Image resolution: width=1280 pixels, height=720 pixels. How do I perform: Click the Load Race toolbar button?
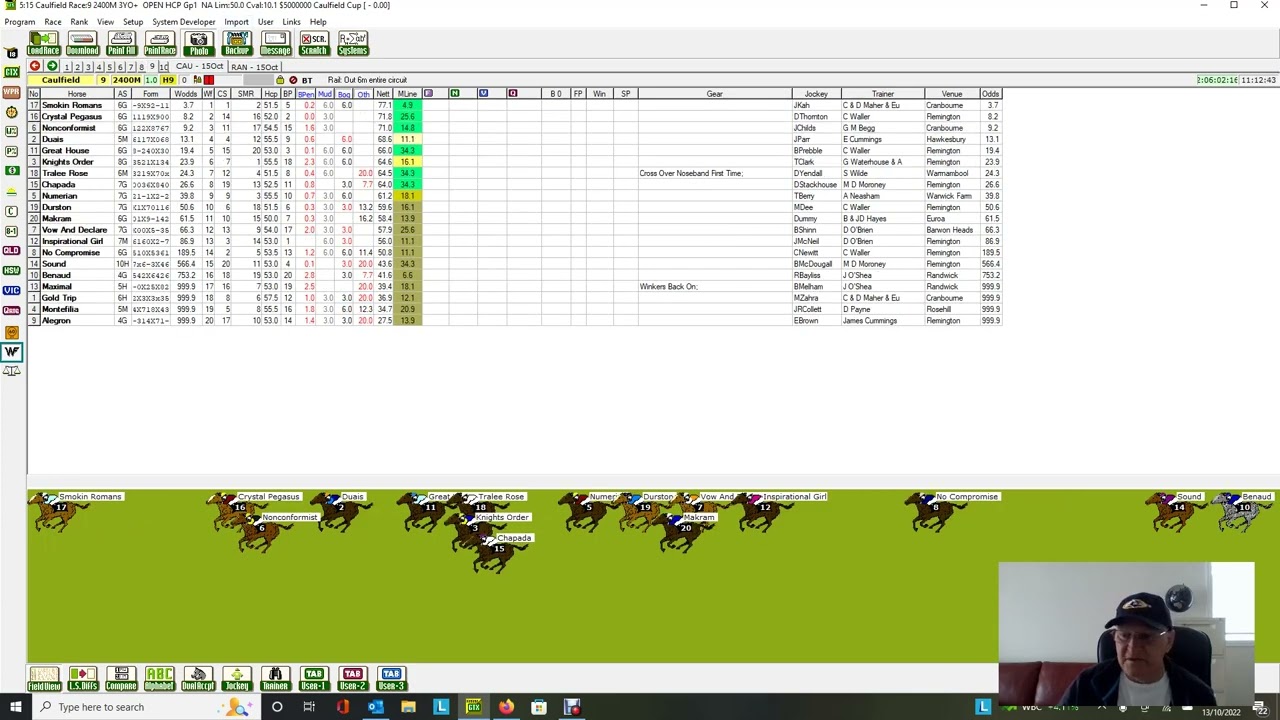tap(43, 44)
